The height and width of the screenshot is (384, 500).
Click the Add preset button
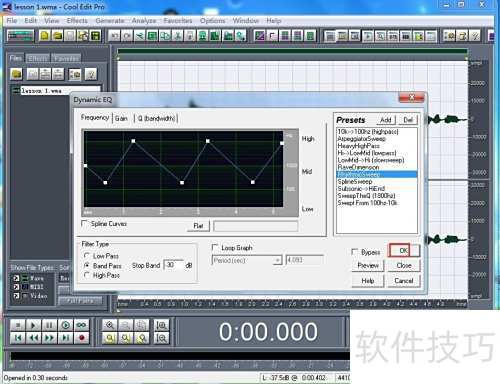point(386,120)
